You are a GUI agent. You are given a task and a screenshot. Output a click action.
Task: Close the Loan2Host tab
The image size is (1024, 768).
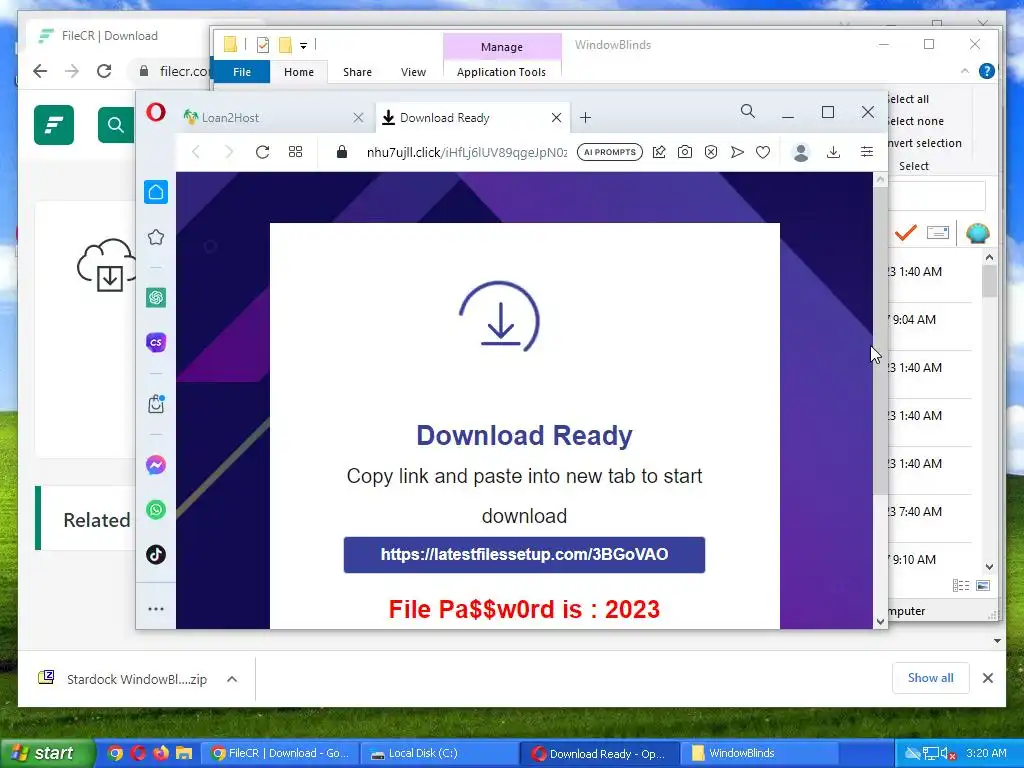(x=358, y=118)
